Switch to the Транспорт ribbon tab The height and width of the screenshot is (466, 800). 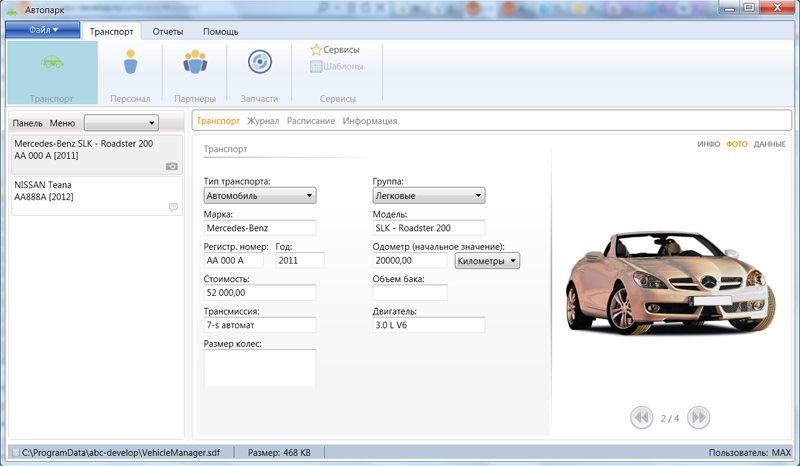(x=111, y=31)
